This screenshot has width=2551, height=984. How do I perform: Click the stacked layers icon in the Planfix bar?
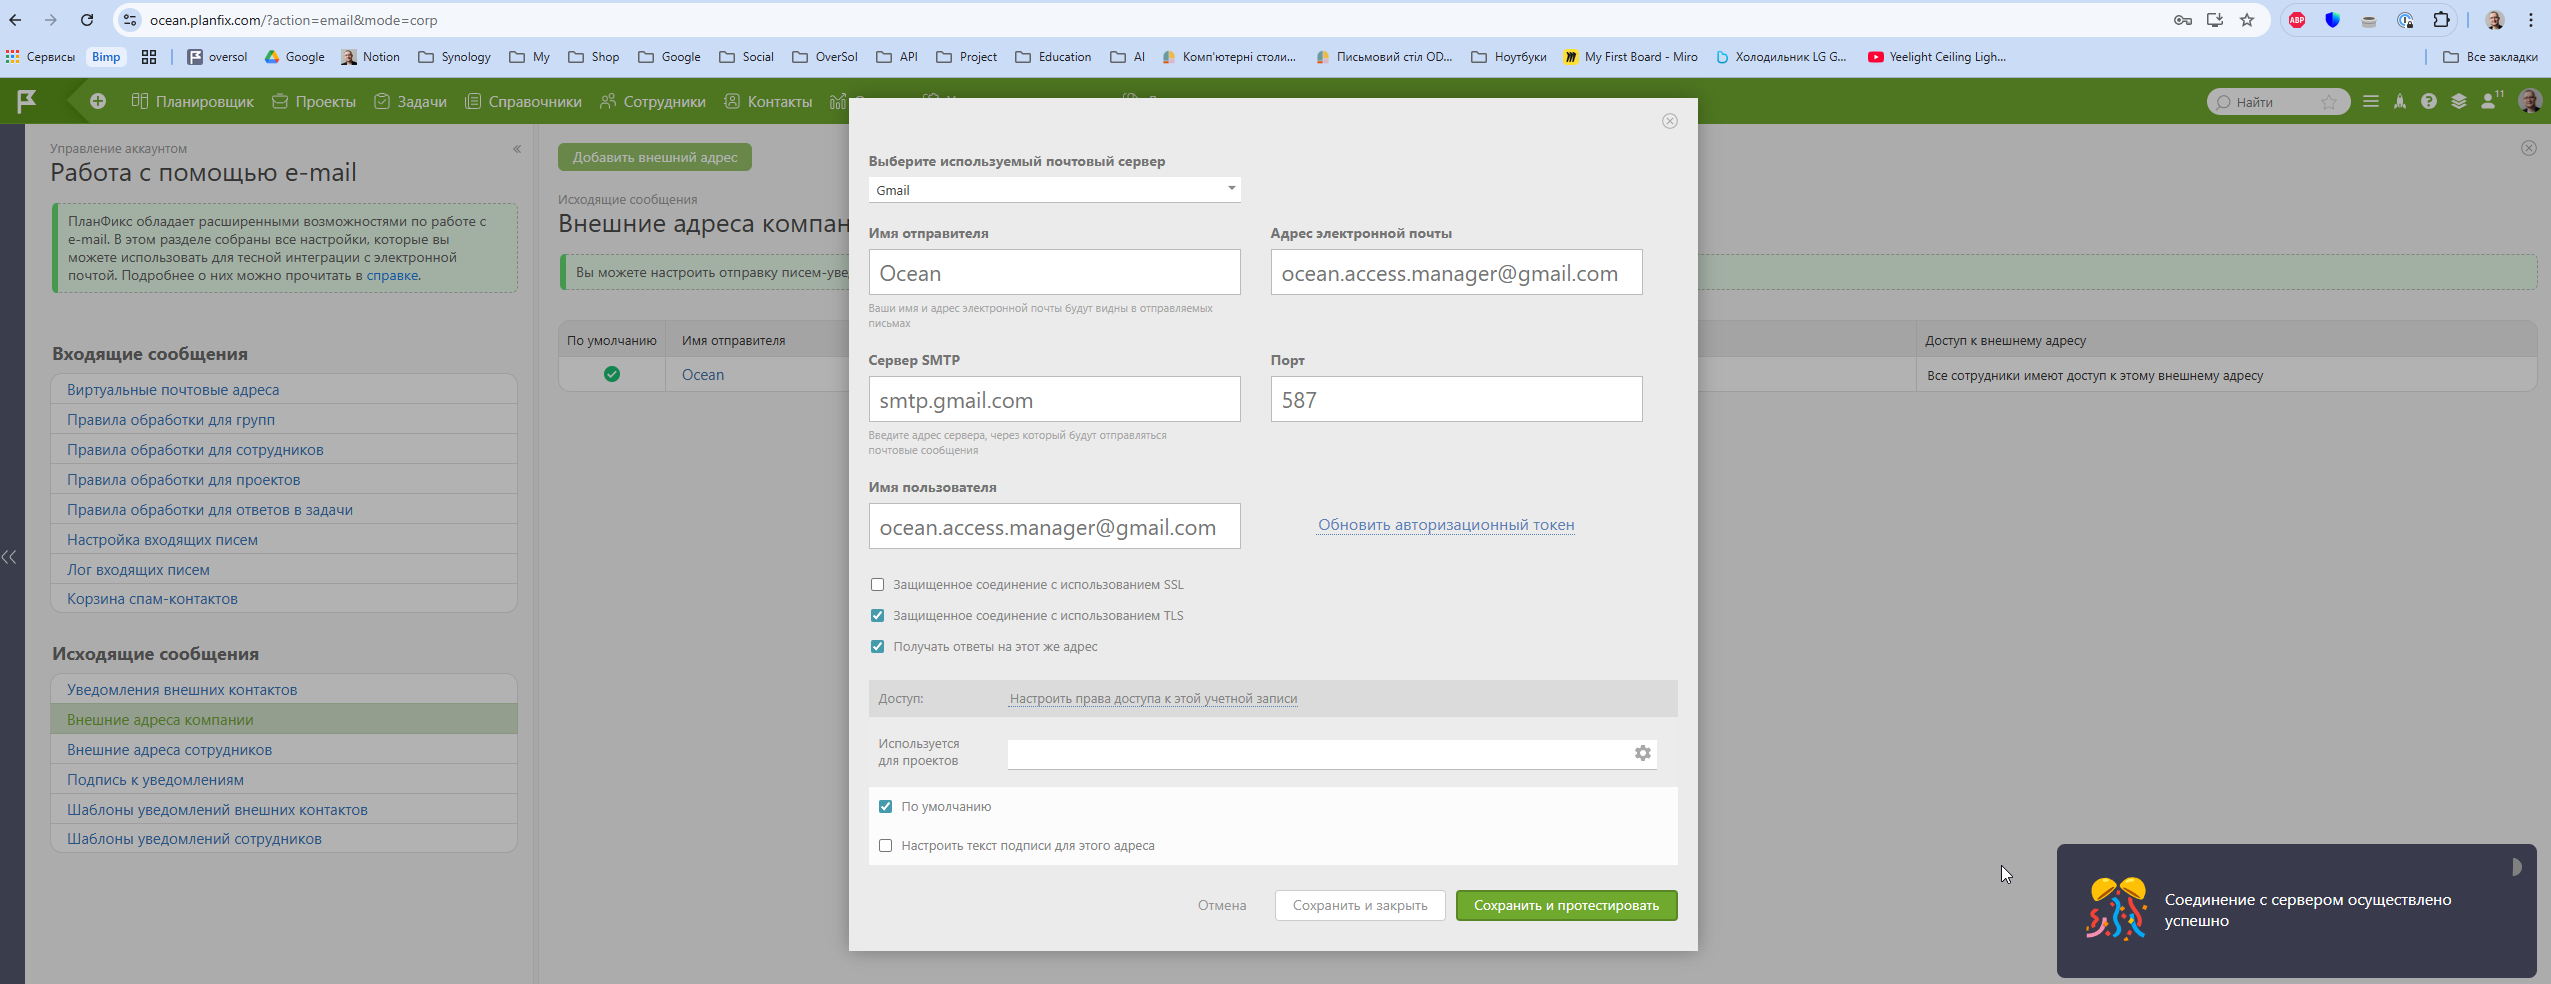point(2459,101)
